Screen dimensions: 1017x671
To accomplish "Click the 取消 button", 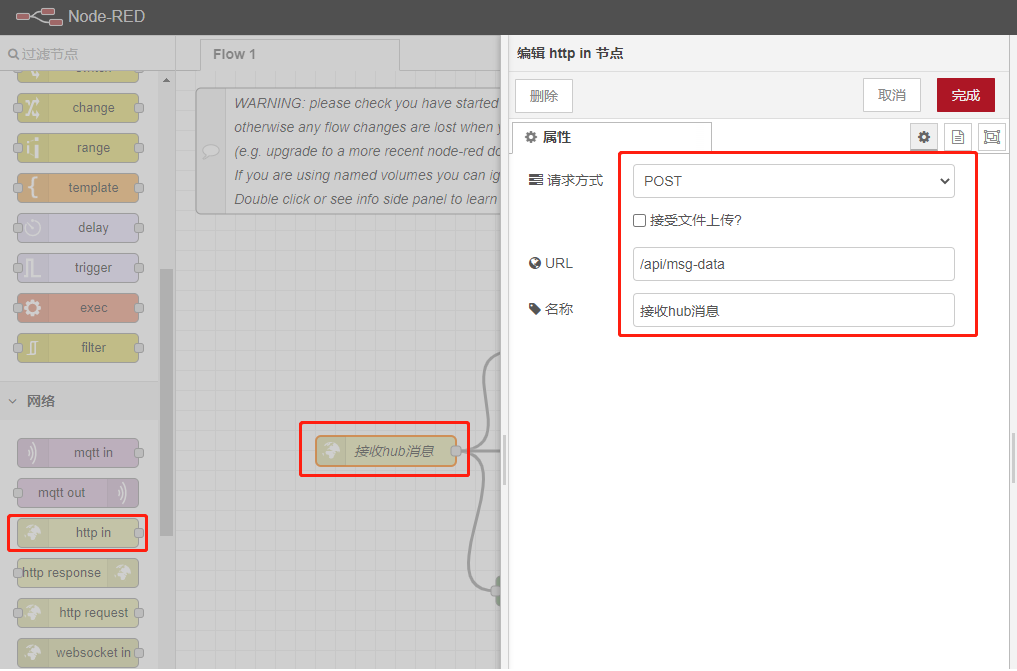I will 891,95.
